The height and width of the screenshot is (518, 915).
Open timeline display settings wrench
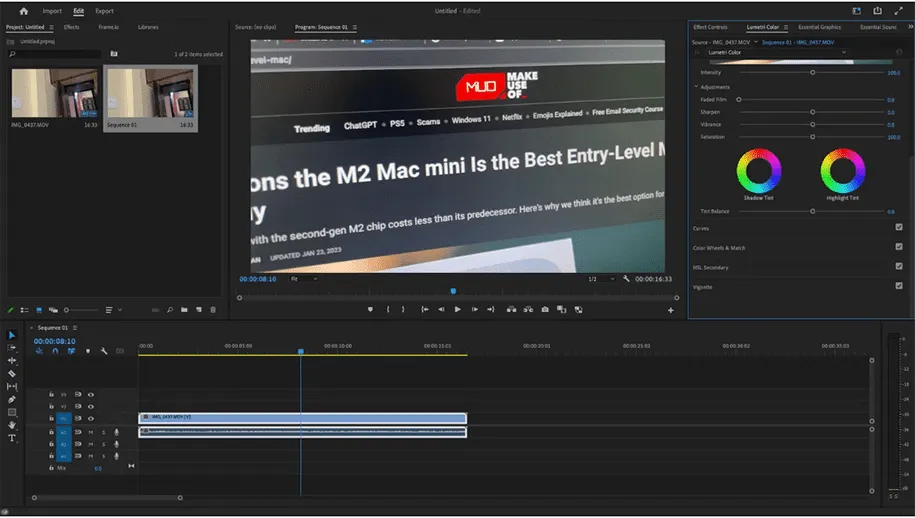[103, 351]
